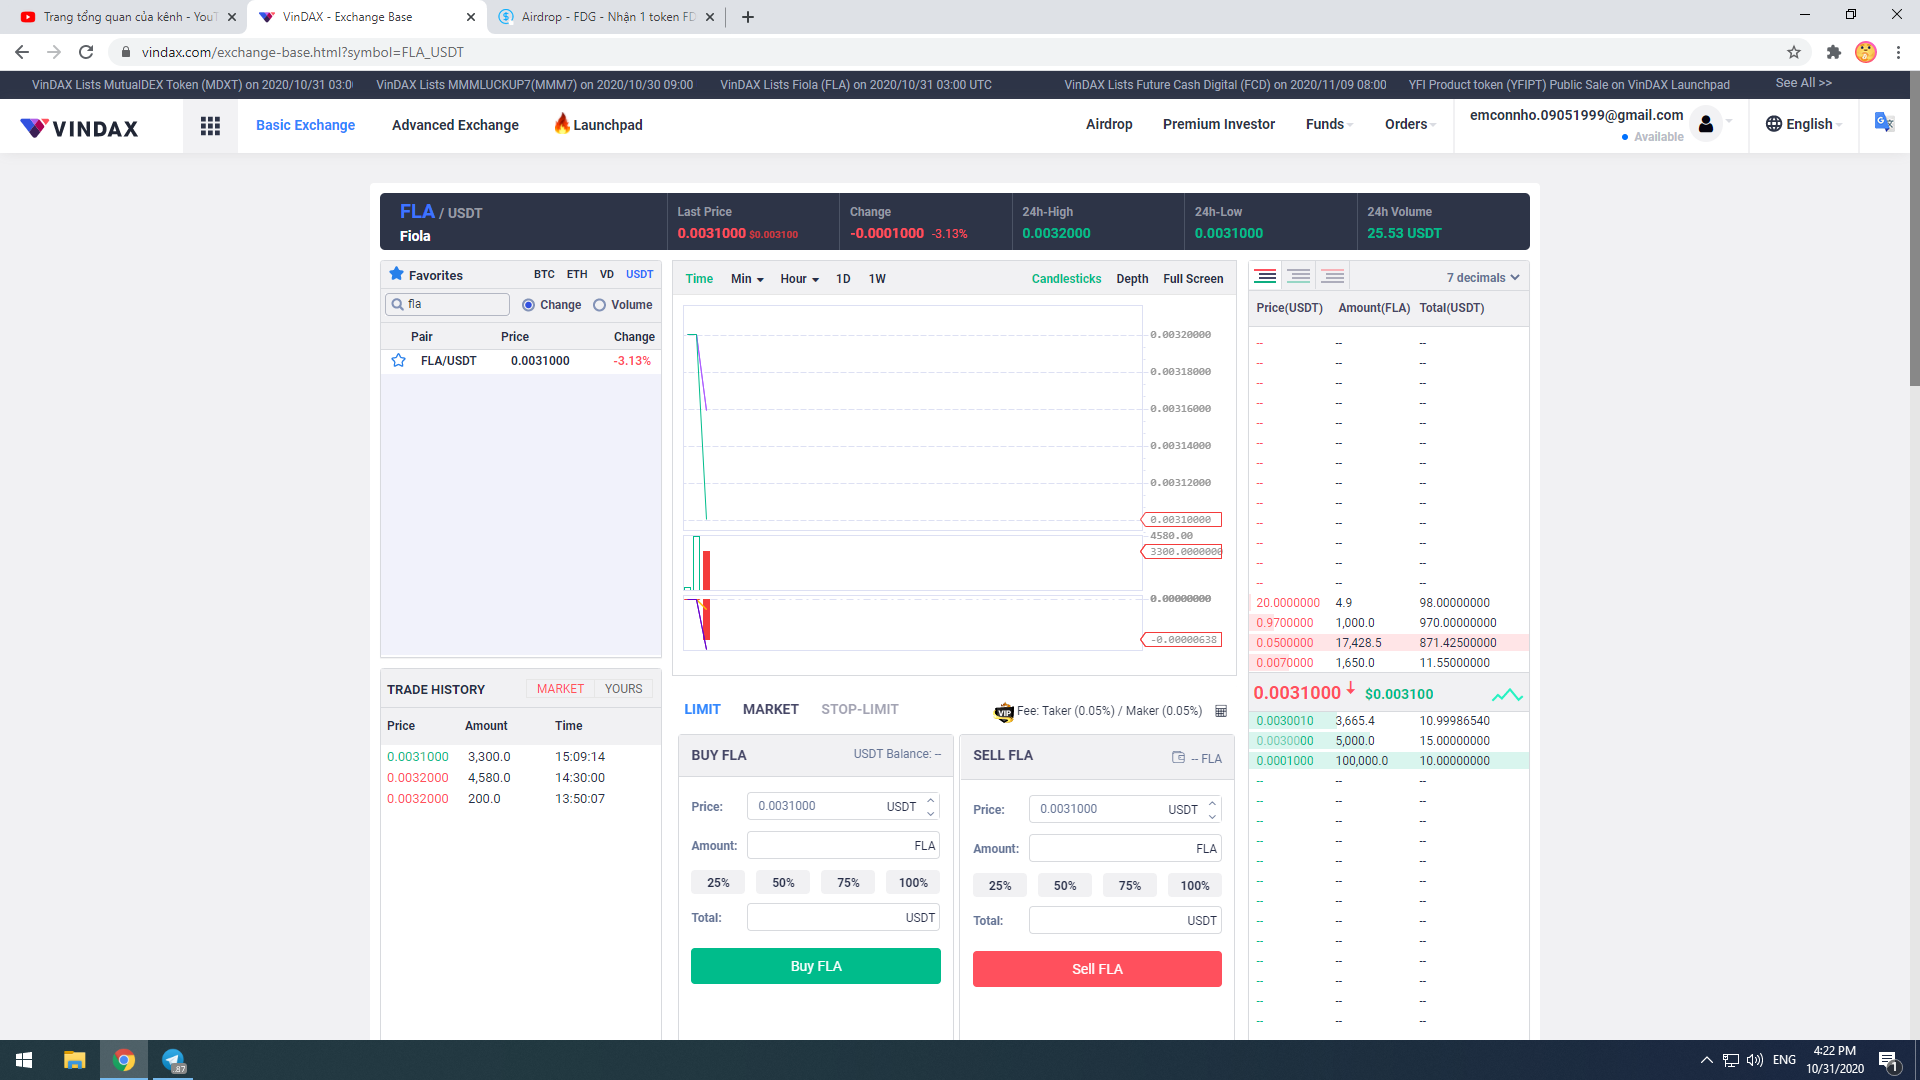The width and height of the screenshot is (1920, 1080).
Task: Switch to the MARKET order tab
Action: tap(770, 709)
